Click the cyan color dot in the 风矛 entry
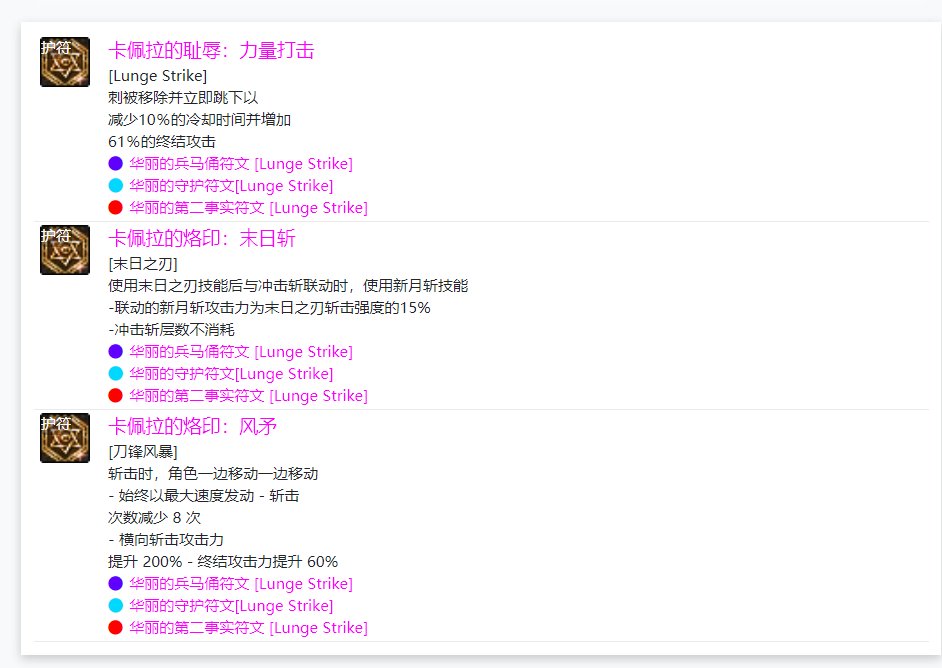Image resolution: width=942 pixels, height=668 pixels. click(x=115, y=605)
